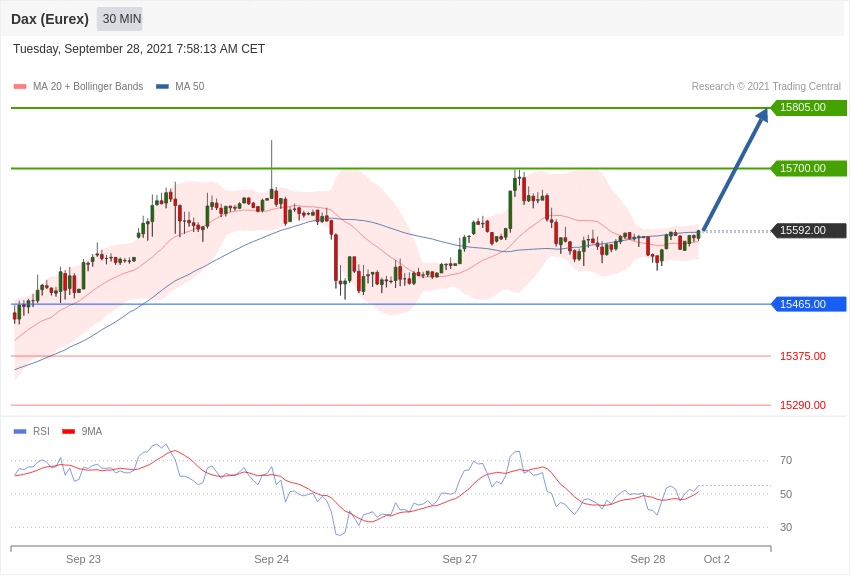Viewport: 850px width, 576px height.
Task: Click the Sep 23 date axis label
Action: click(83, 559)
